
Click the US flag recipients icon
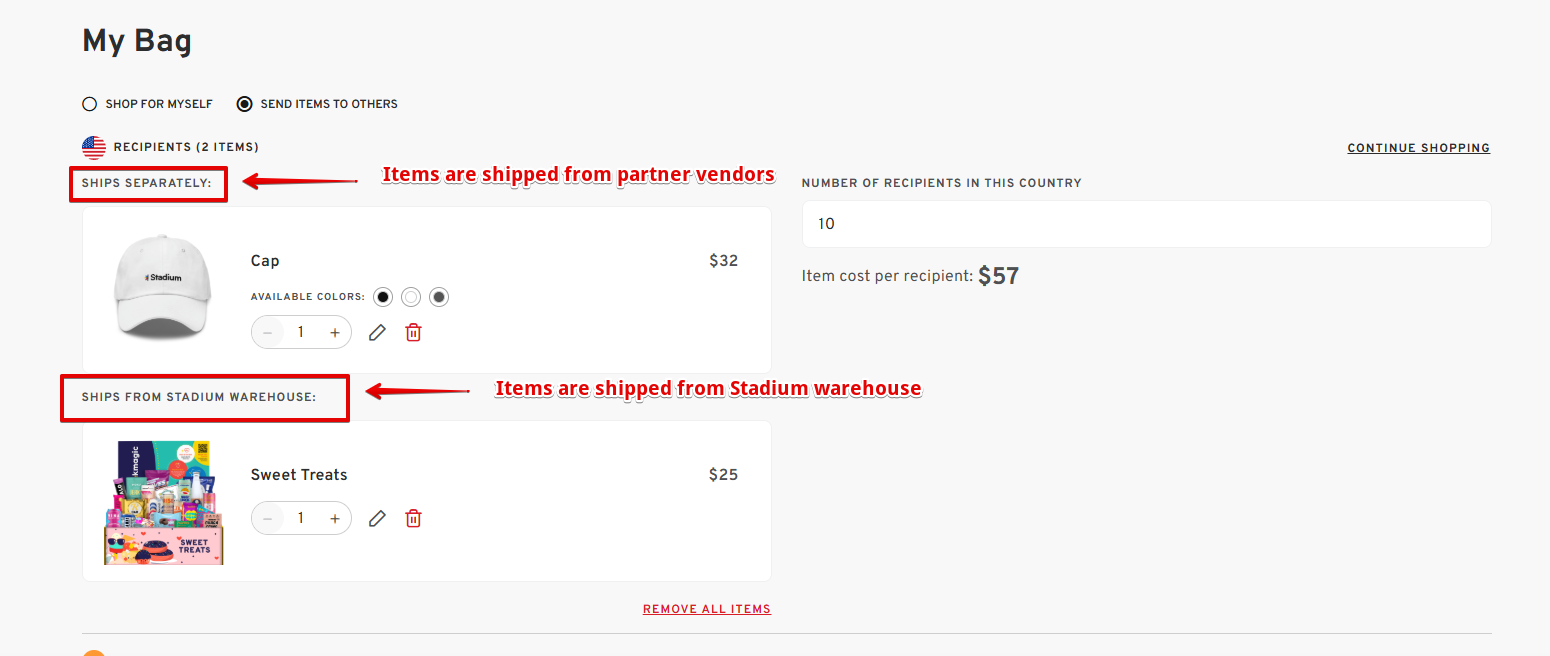pyautogui.click(x=94, y=148)
